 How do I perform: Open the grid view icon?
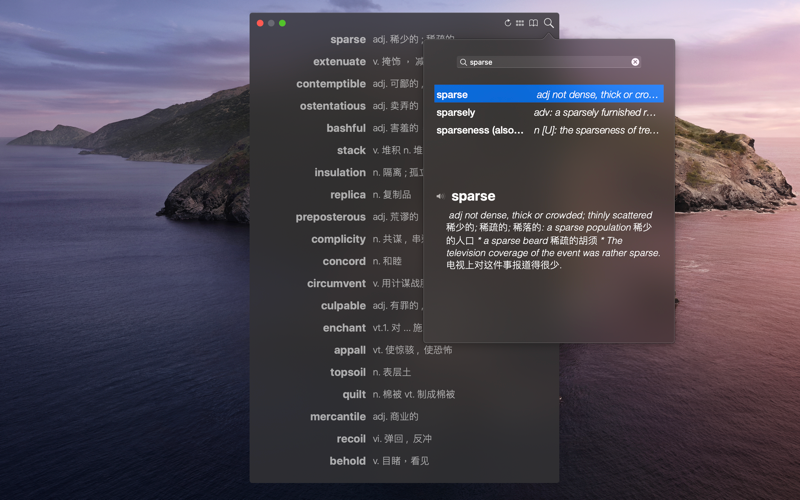(519, 23)
